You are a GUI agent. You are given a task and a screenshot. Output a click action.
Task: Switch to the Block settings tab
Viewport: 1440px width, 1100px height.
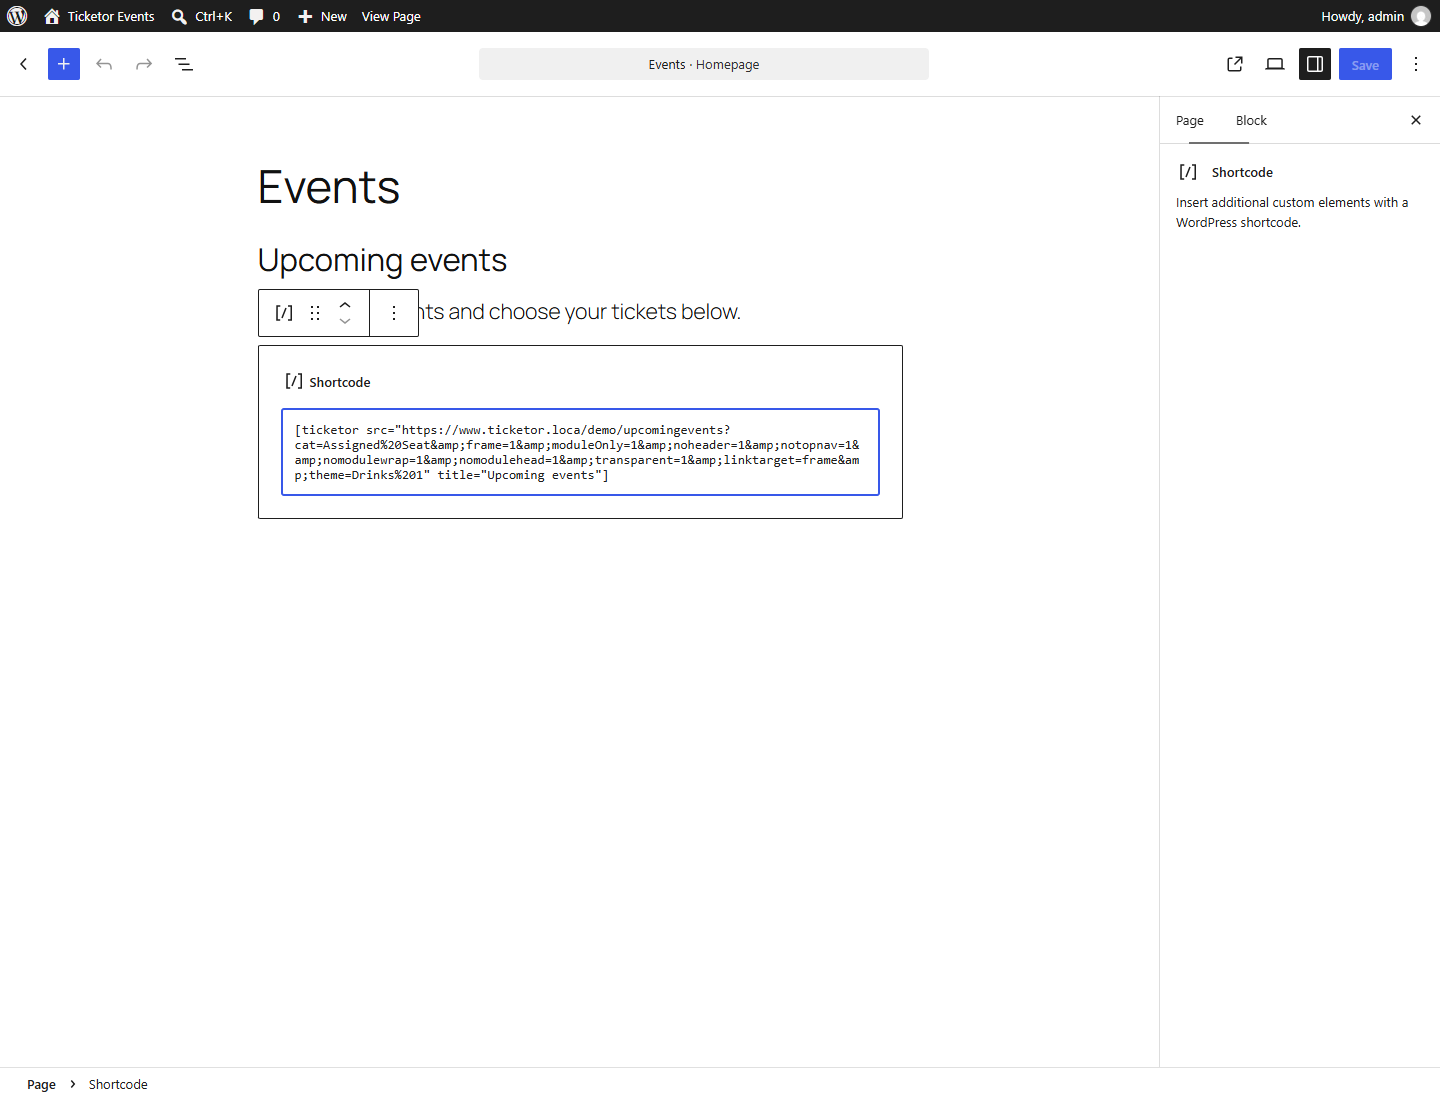(1251, 120)
